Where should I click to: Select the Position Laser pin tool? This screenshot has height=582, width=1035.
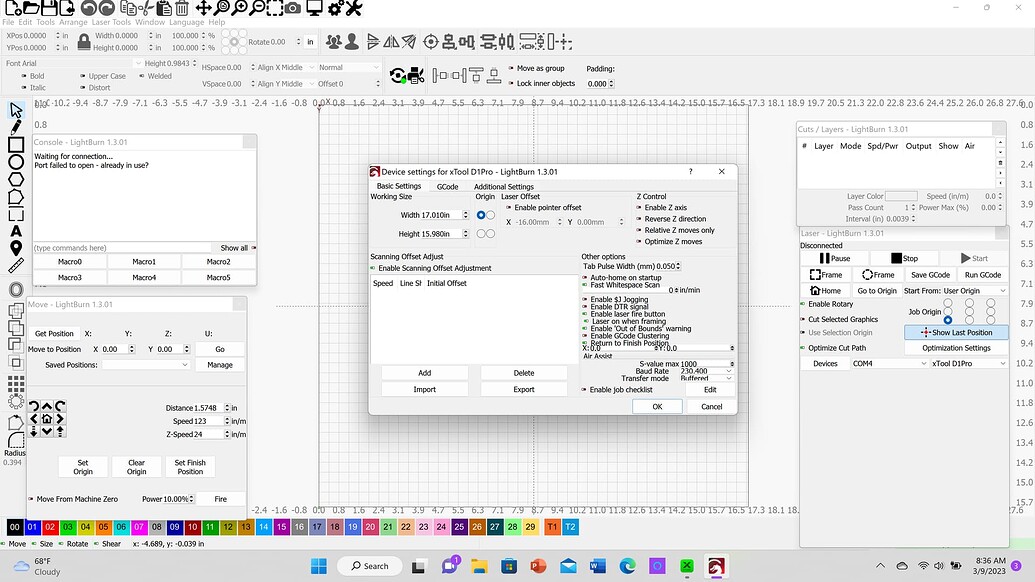tap(16, 248)
